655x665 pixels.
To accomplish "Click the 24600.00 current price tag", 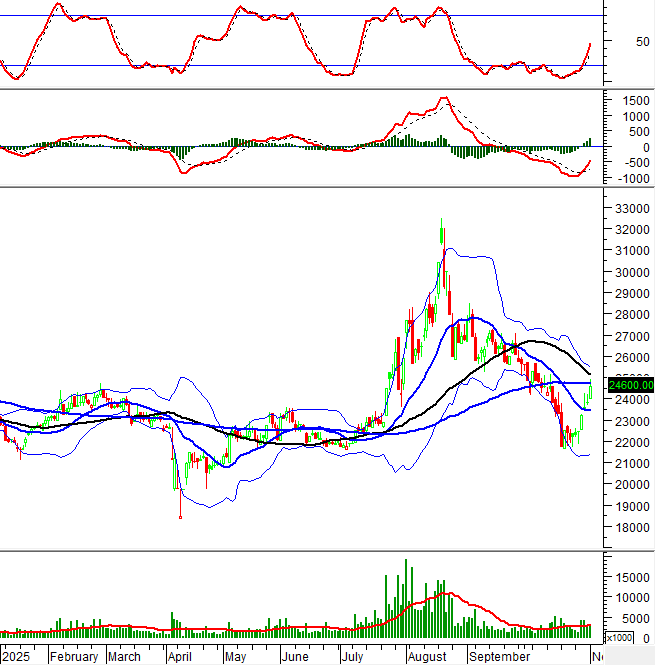I will pos(630,385).
